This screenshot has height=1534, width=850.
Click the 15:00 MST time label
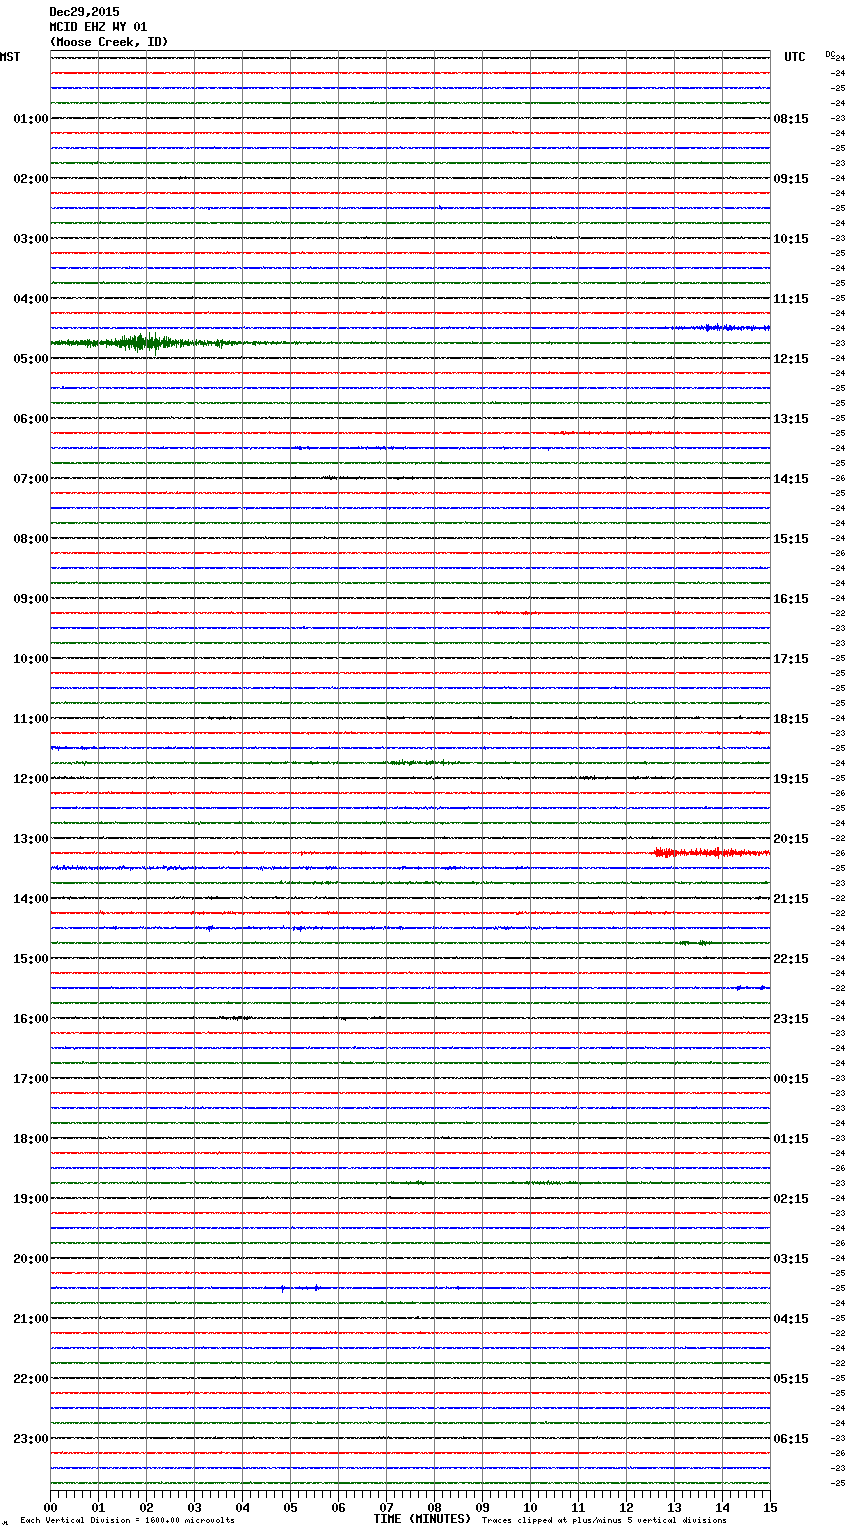[x=30, y=959]
